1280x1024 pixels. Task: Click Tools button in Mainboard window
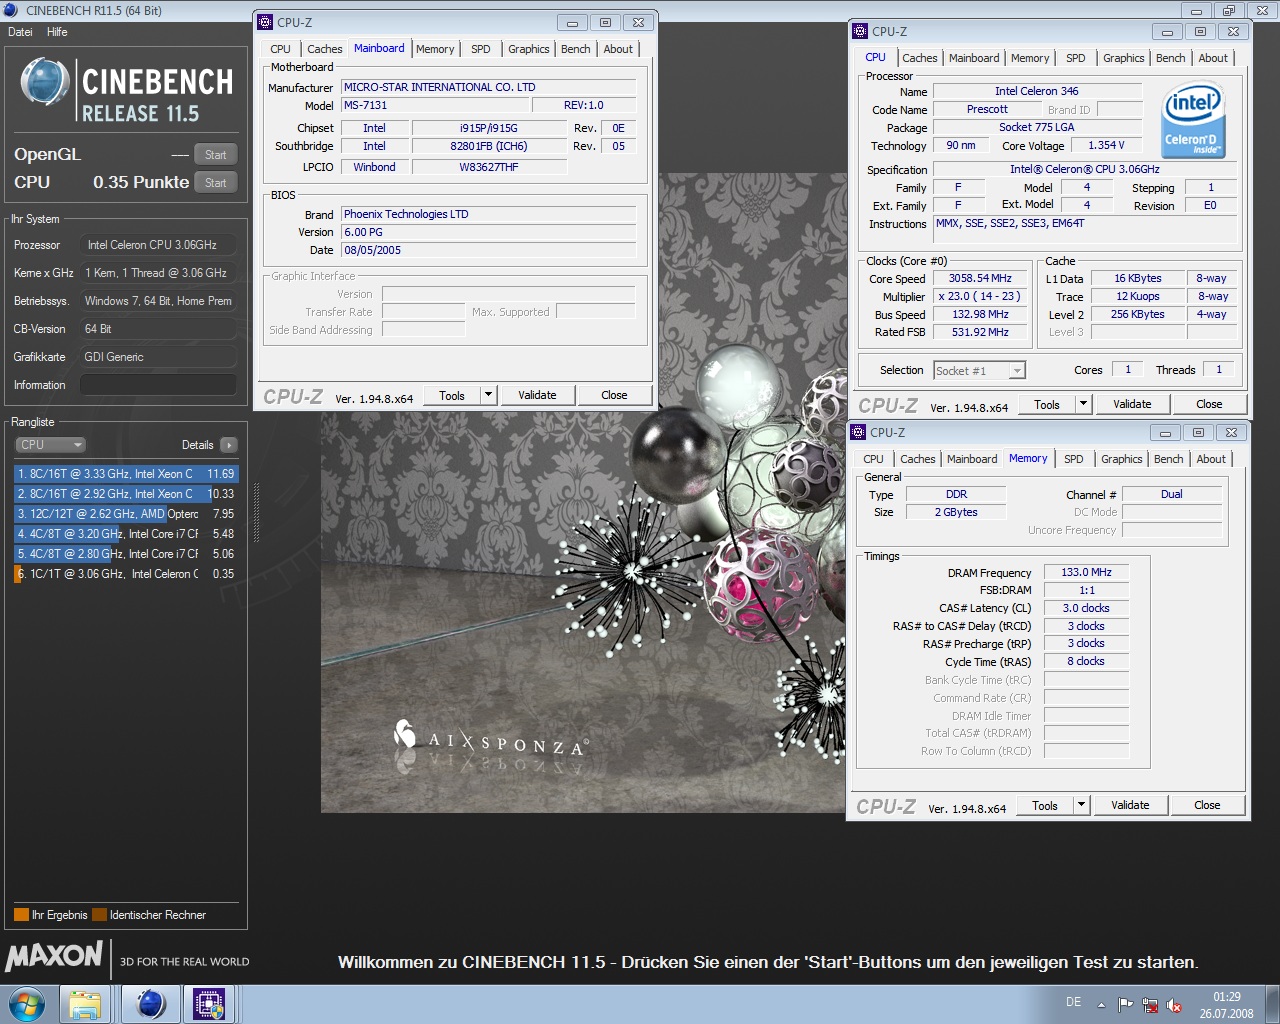[452, 395]
